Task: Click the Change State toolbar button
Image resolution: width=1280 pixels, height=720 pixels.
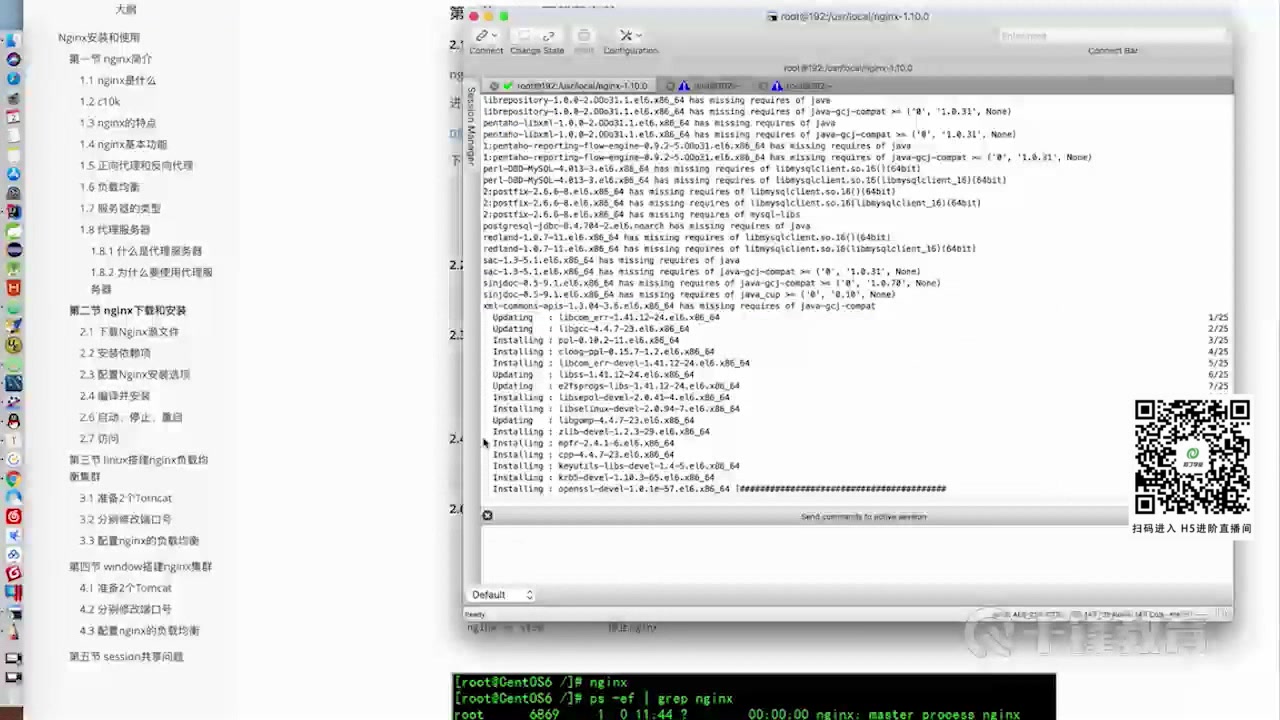Action: (537, 41)
